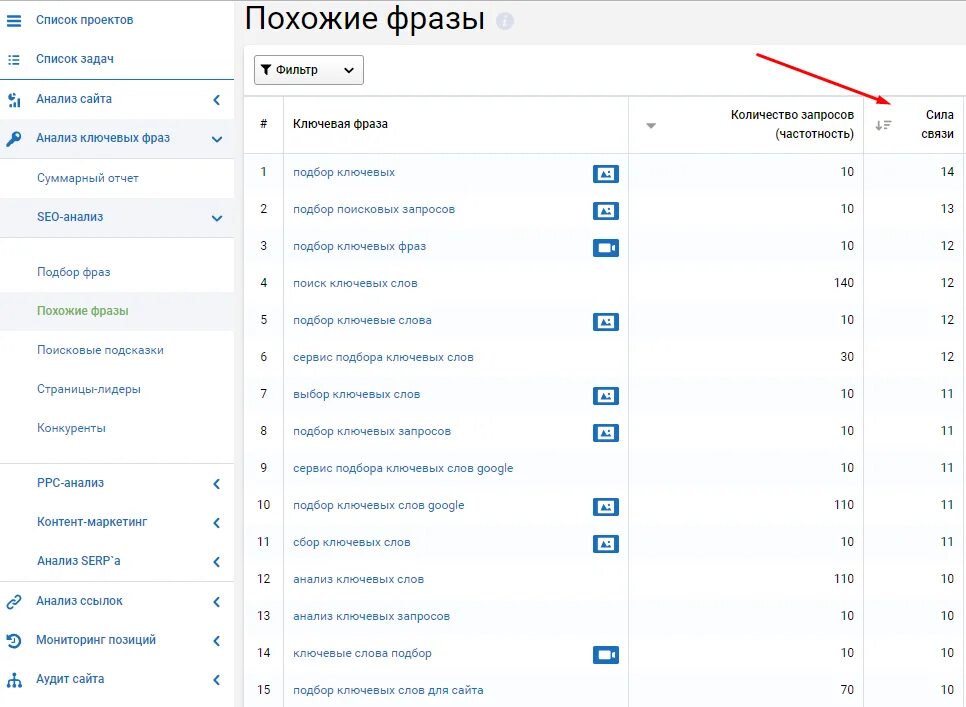Click Сила связи value 13 in row 2
The width and height of the screenshot is (966, 707).
pos(947,209)
